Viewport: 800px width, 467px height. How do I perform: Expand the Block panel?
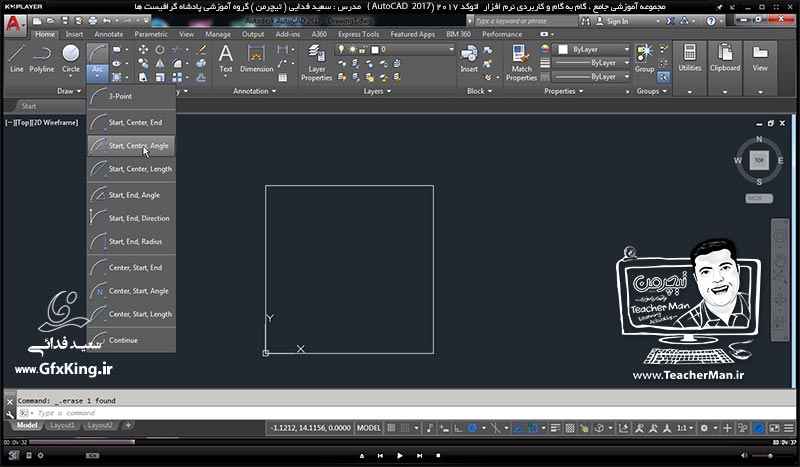click(480, 91)
